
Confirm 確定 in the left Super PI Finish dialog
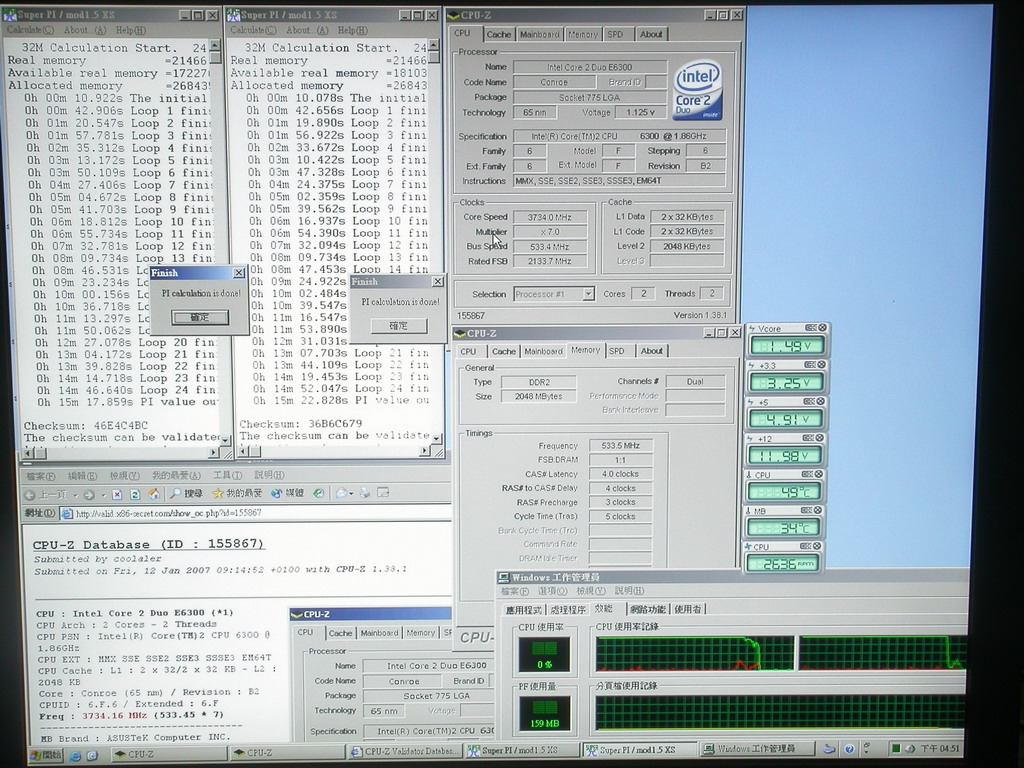coord(200,317)
